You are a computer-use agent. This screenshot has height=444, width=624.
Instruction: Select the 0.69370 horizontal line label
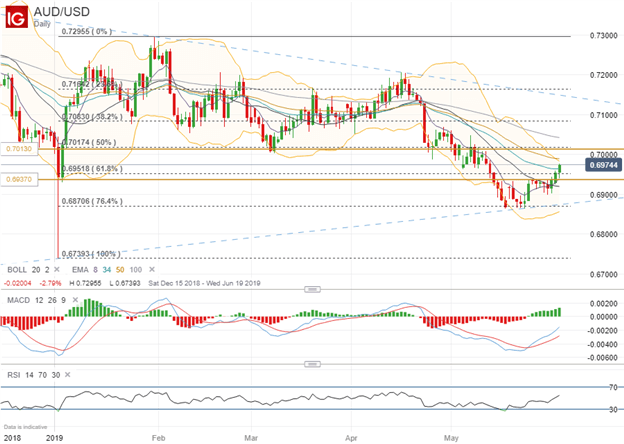click(19, 179)
